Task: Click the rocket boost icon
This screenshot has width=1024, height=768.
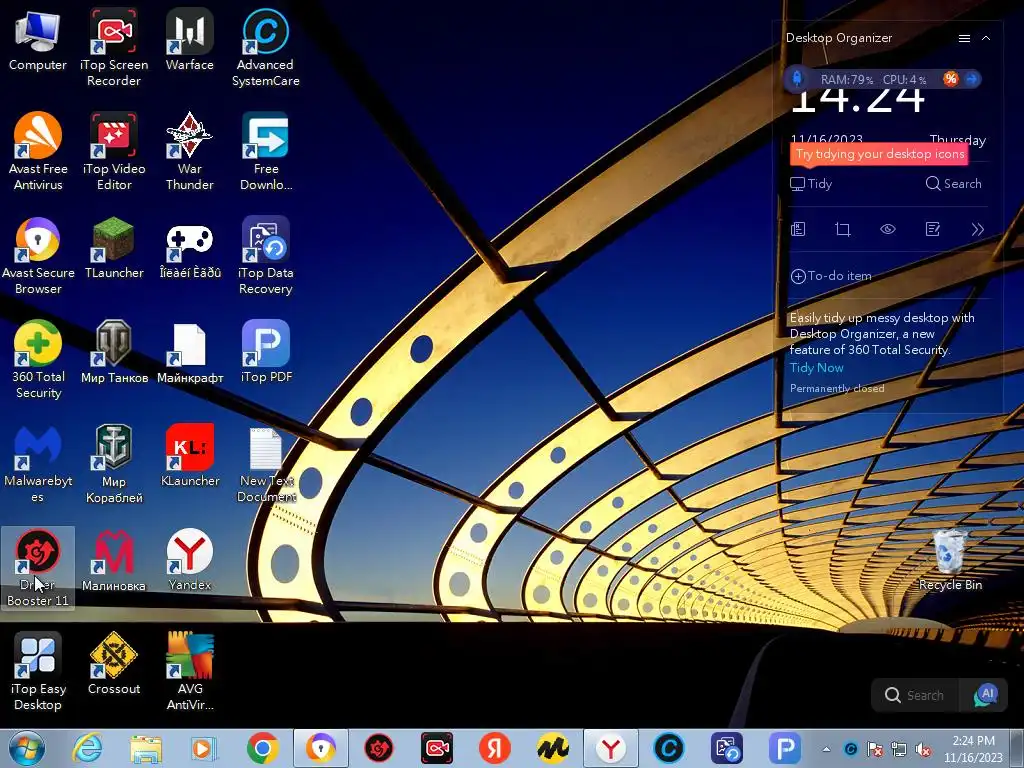Action: [x=797, y=79]
